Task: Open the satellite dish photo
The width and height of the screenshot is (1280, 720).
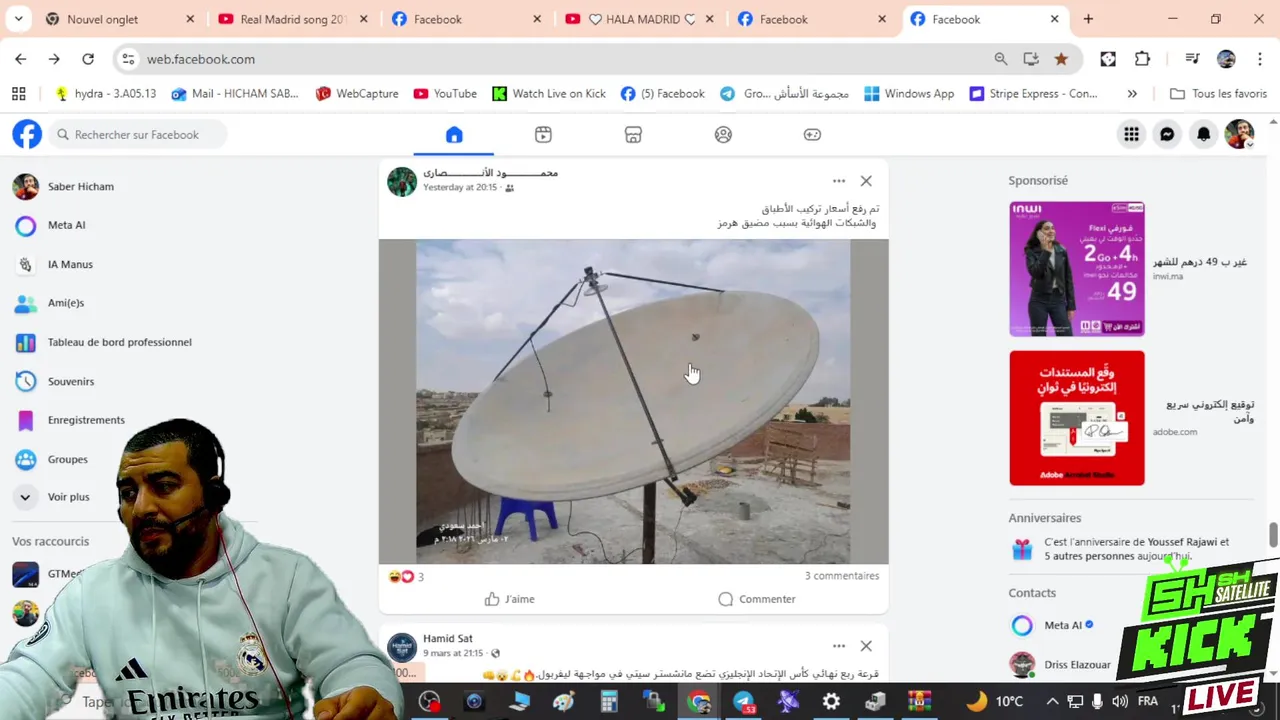Action: coord(633,401)
